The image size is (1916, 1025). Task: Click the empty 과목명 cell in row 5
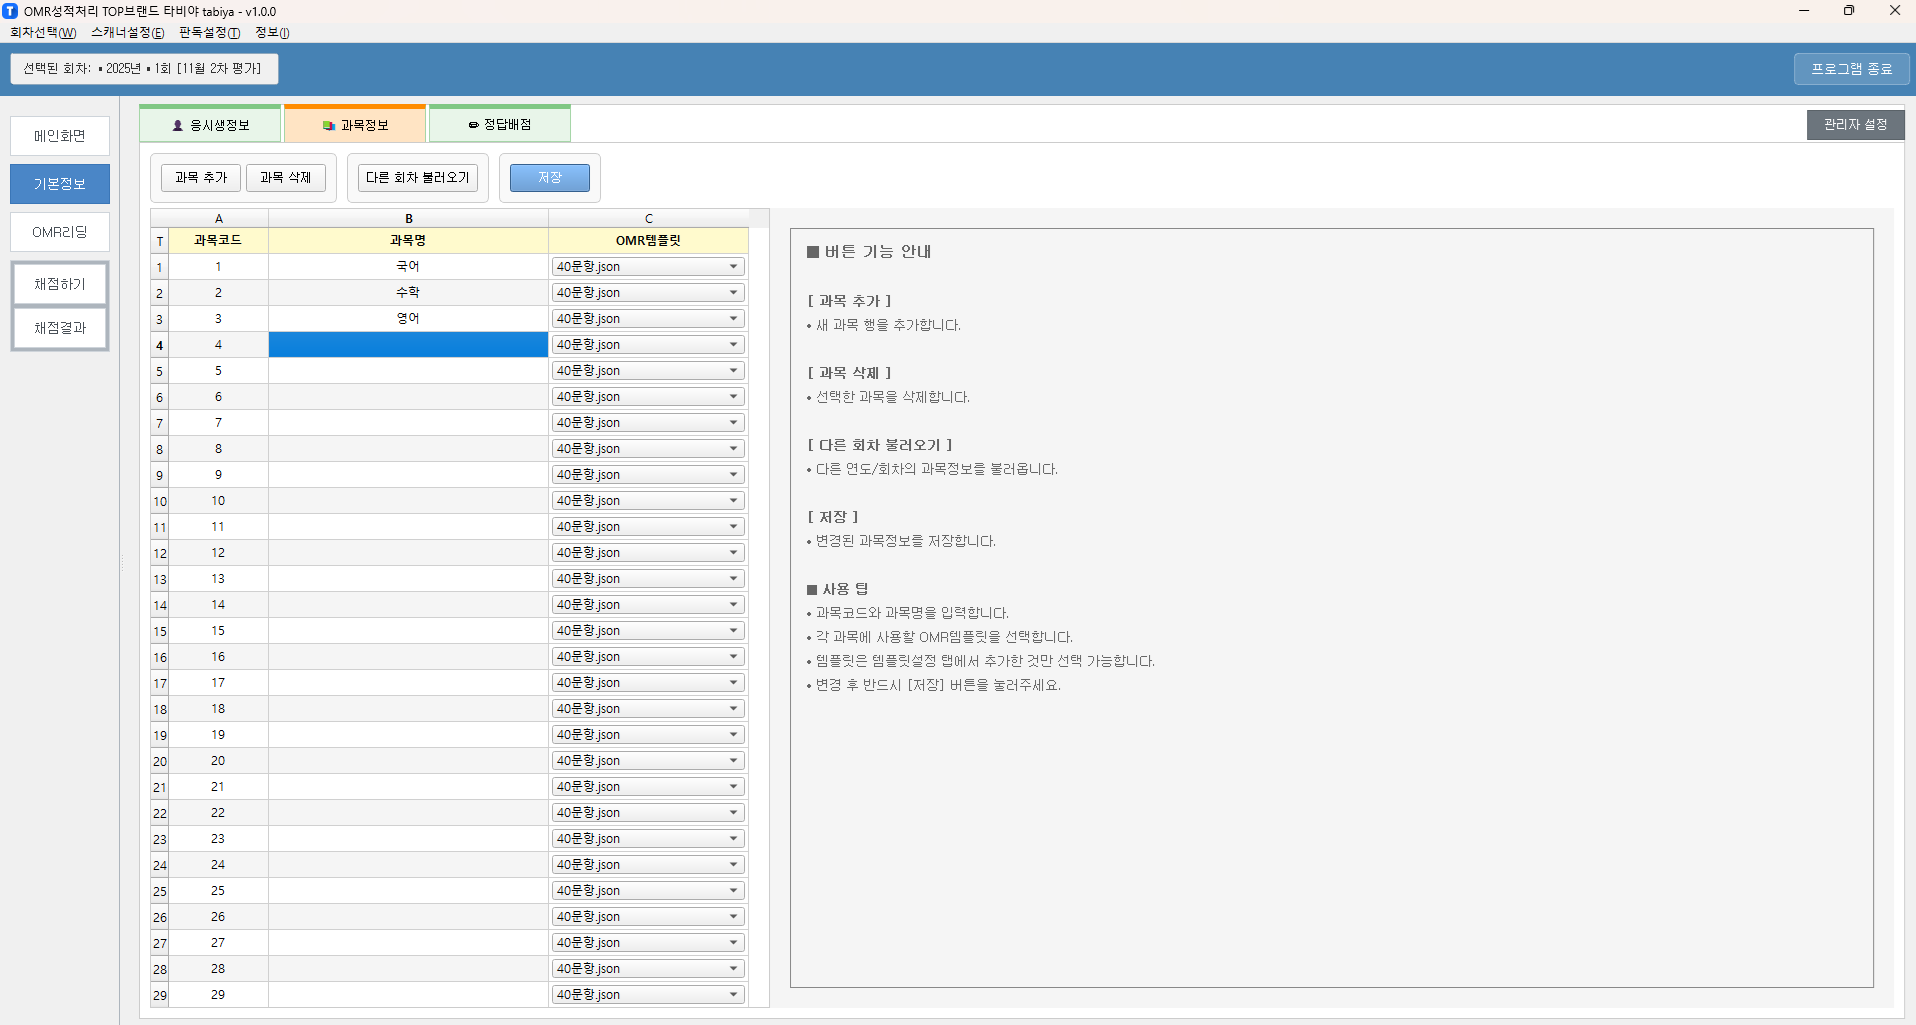coord(408,371)
